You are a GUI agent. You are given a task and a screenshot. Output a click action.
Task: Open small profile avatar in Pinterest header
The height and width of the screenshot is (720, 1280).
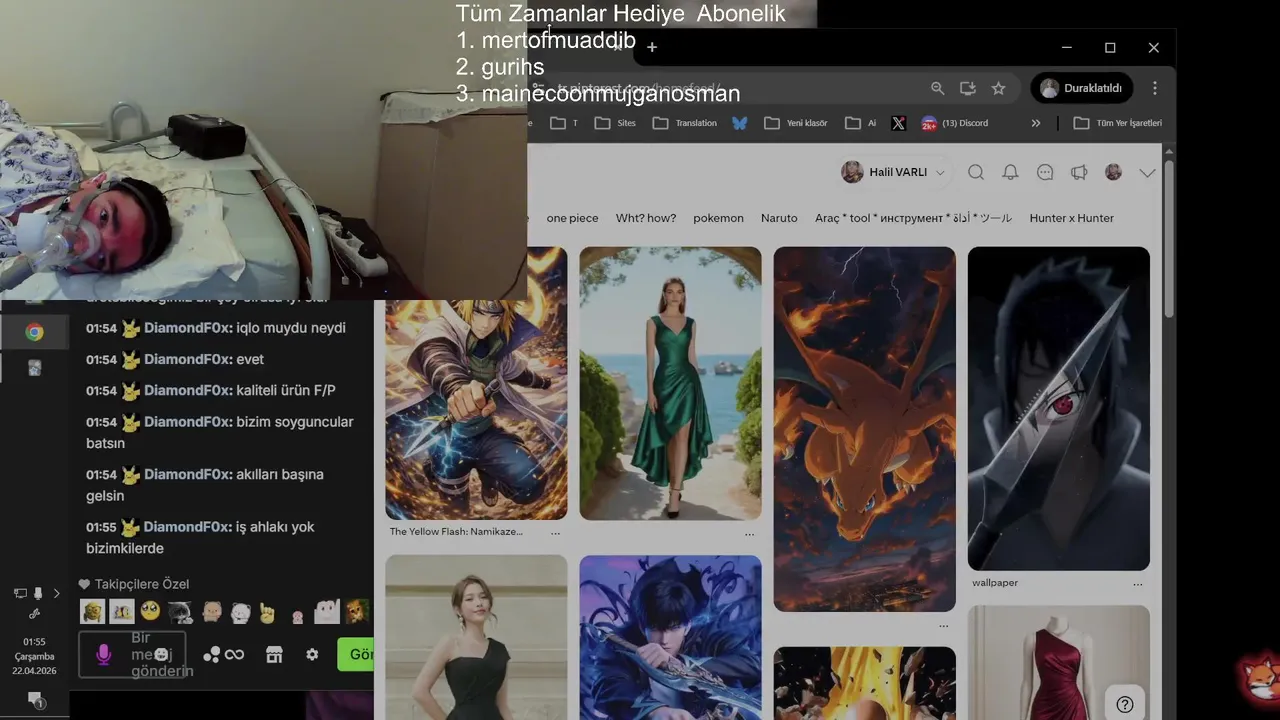[x=1113, y=172]
